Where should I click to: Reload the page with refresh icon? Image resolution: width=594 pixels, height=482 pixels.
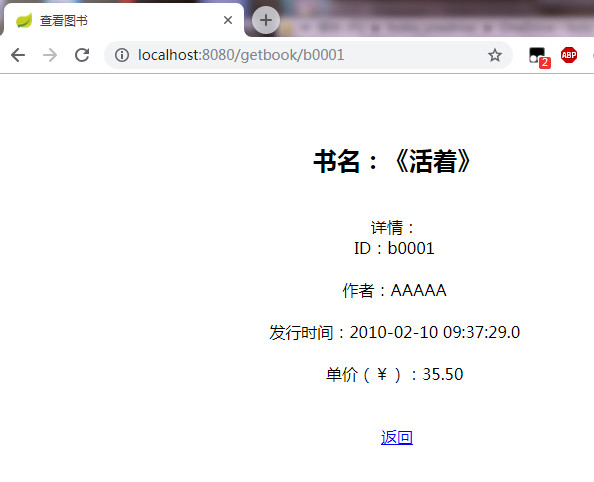coord(82,55)
